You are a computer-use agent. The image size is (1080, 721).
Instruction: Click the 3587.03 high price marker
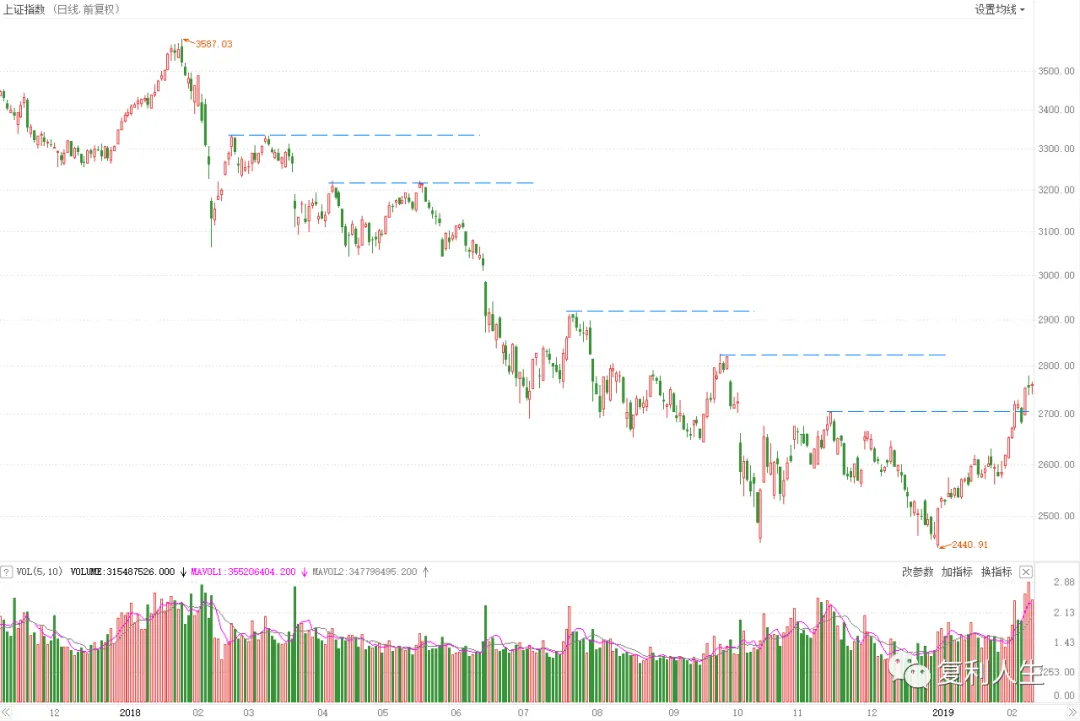[x=213, y=44]
